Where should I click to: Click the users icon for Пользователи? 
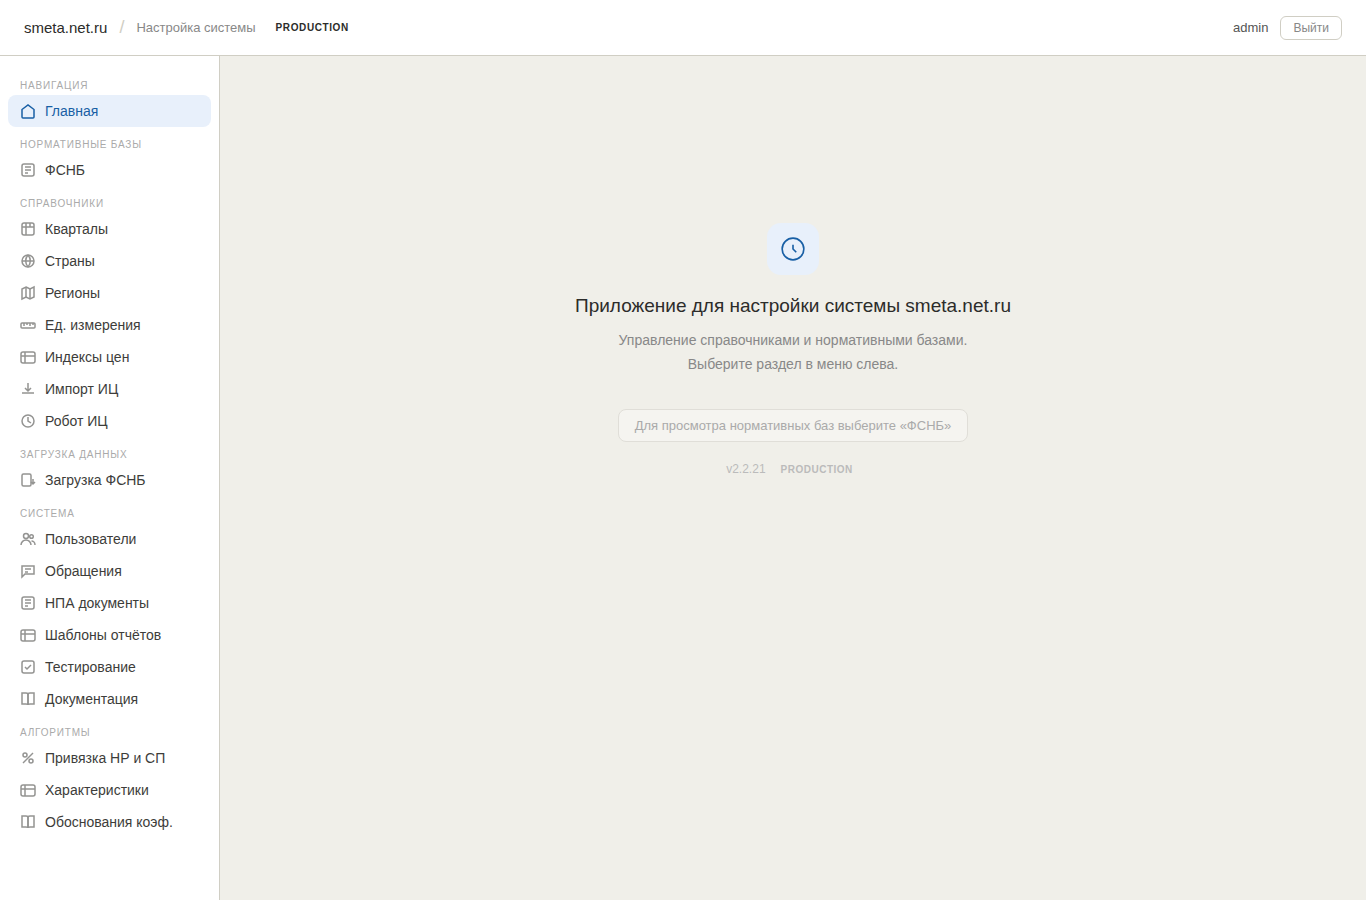28,539
